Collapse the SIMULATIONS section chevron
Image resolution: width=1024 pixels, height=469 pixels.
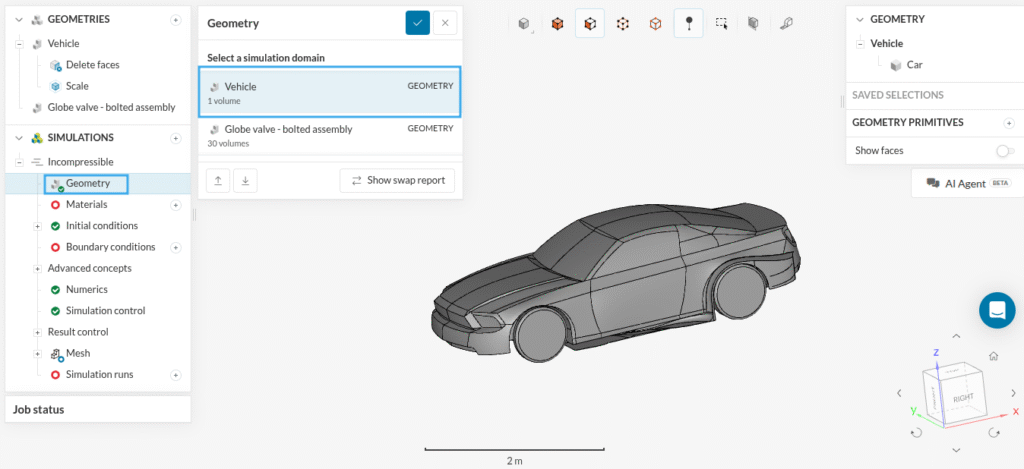coord(19,138)
